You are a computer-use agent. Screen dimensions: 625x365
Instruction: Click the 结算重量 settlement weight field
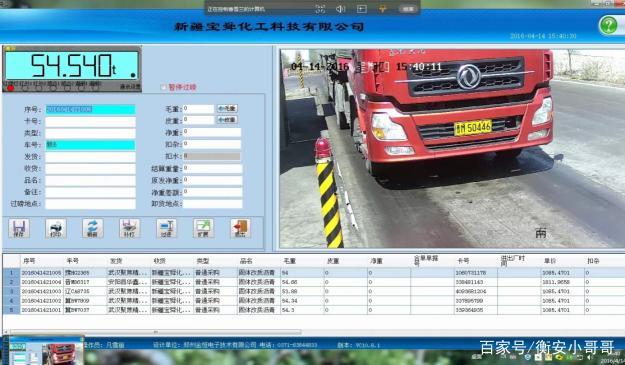click(x=212, y=169)
